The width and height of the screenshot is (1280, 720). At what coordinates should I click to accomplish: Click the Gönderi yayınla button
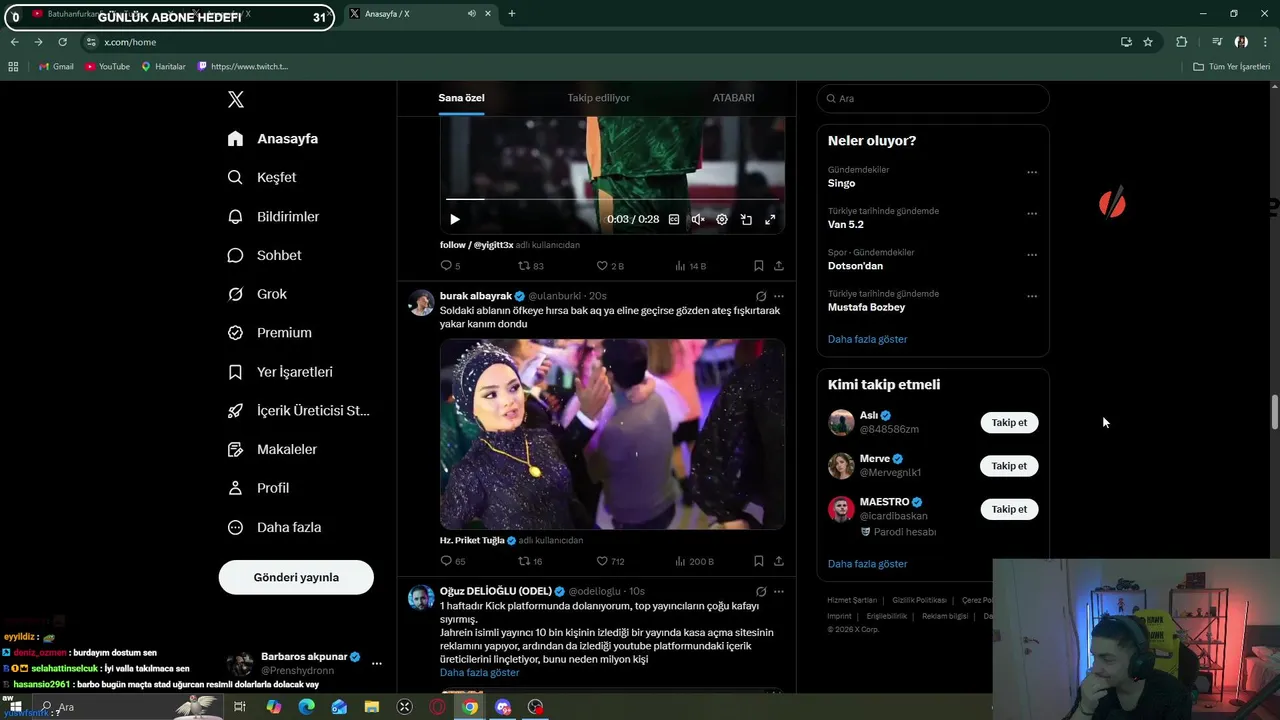[296, 577]
